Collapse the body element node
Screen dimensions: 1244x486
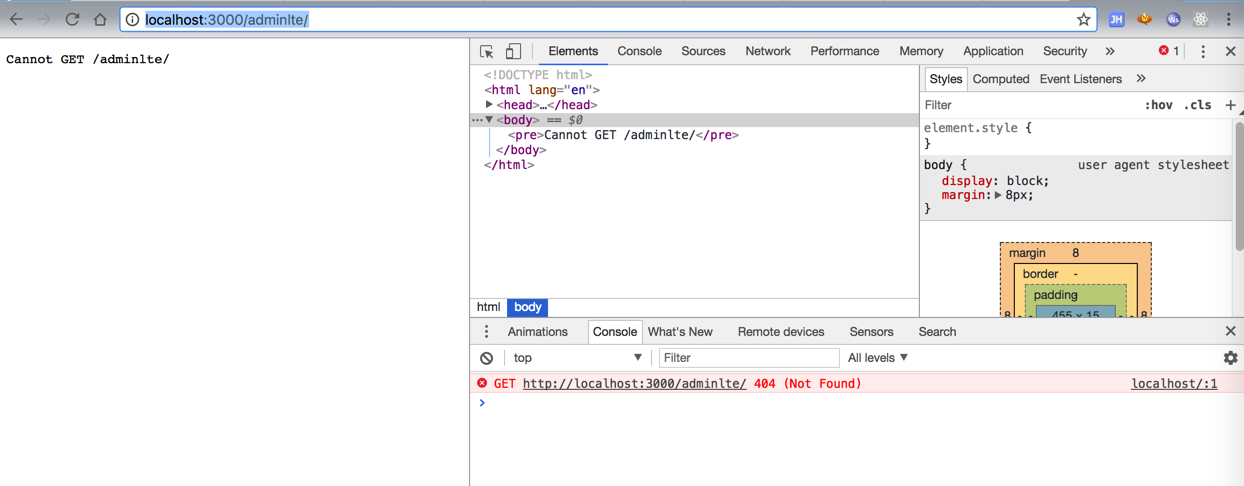[489, 120]
